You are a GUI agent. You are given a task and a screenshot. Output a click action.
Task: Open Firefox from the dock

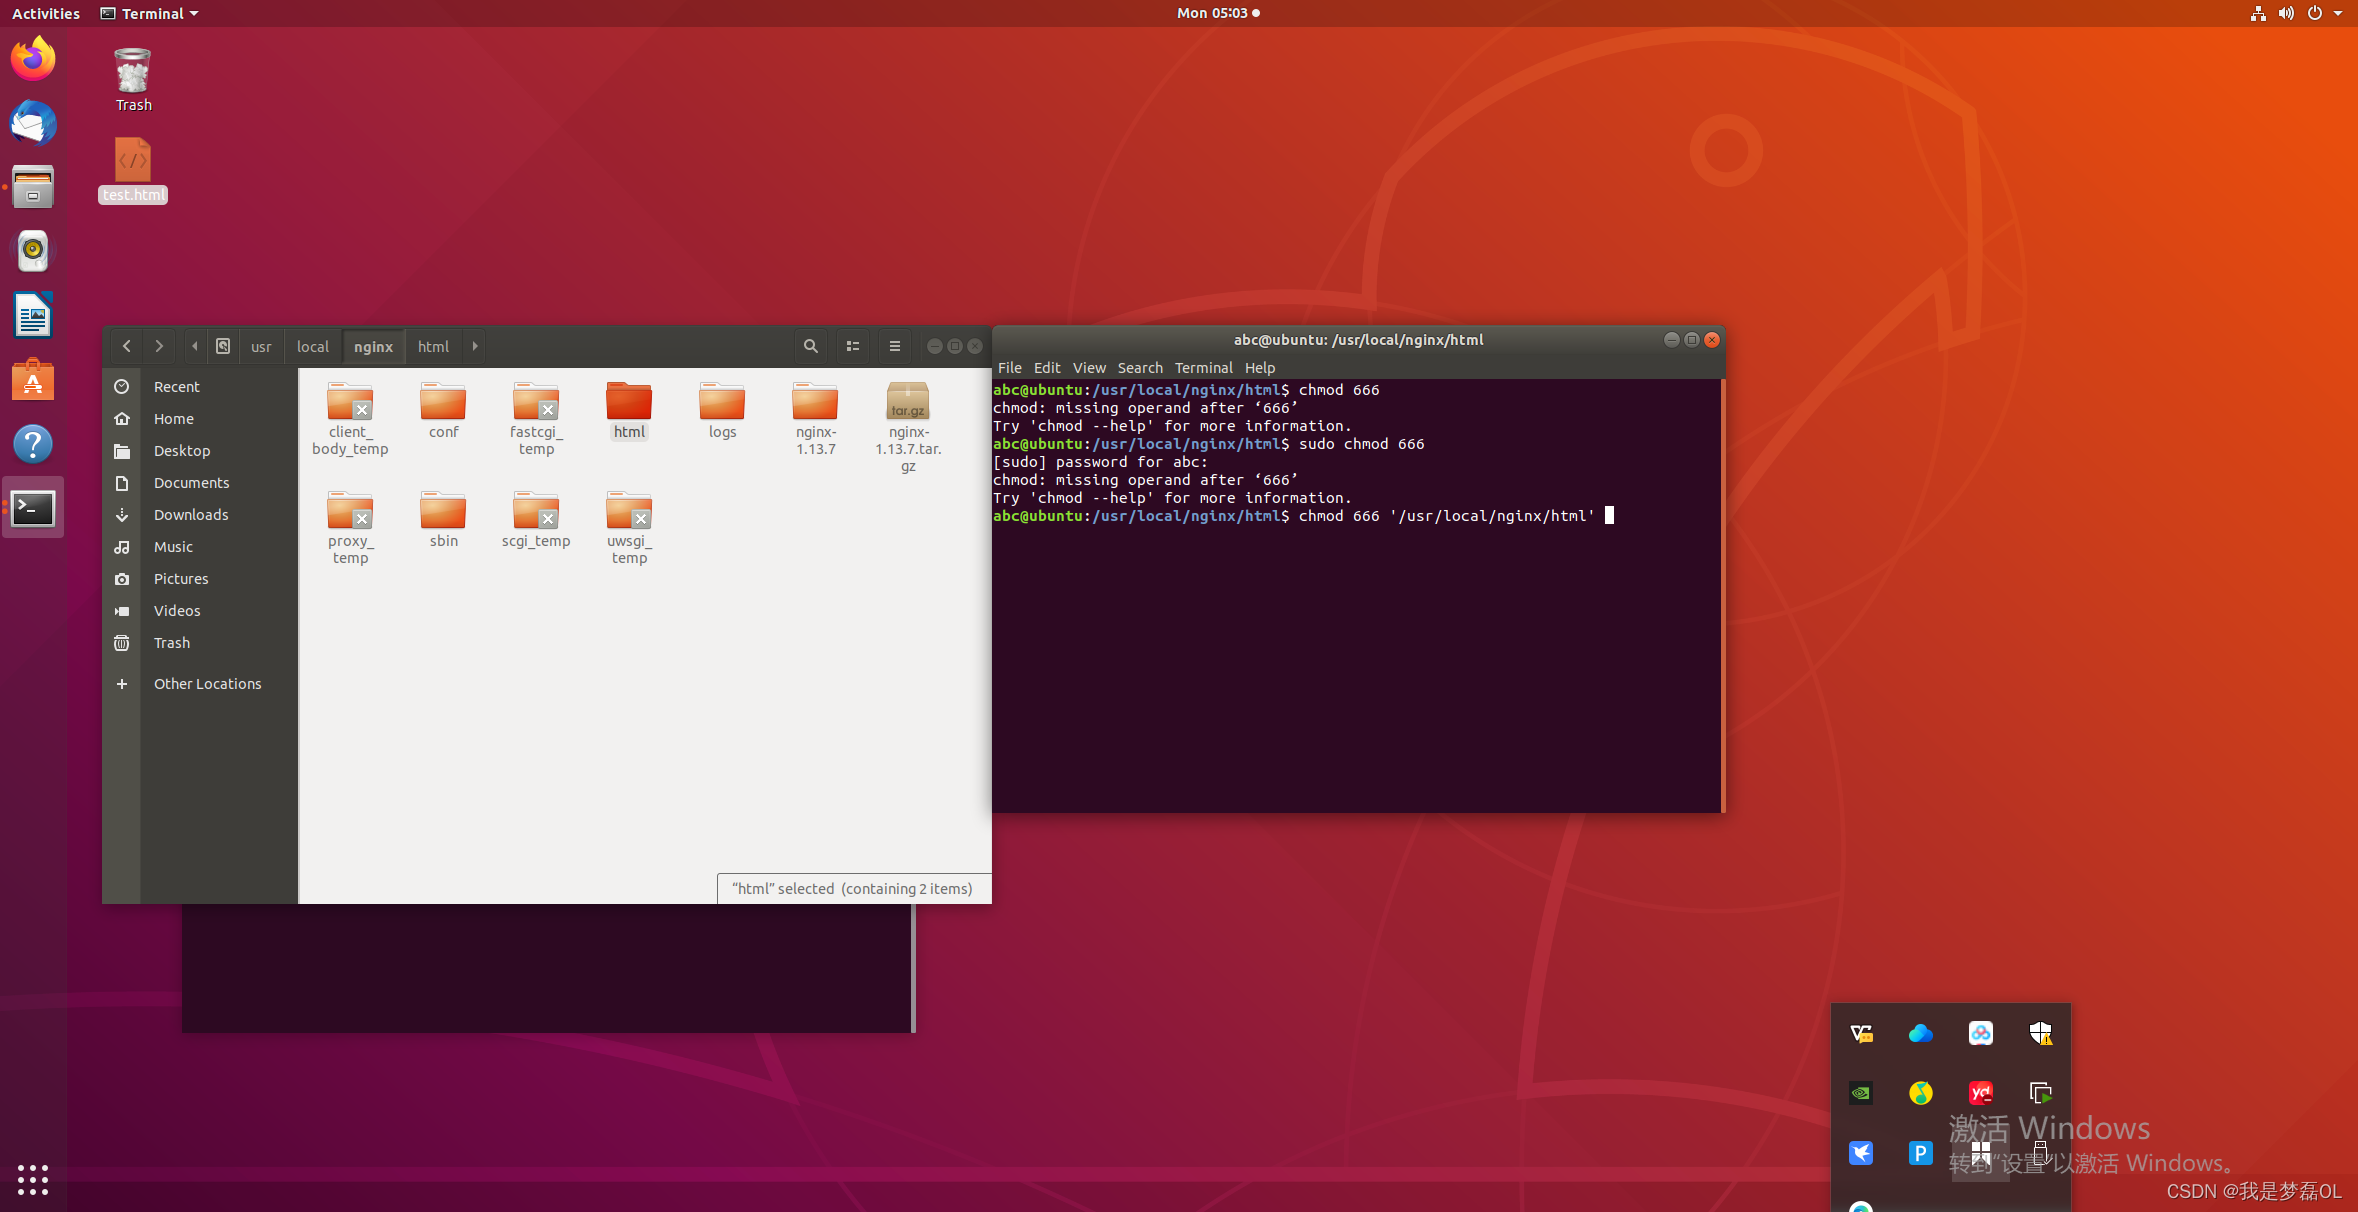click(x=33, y=59)
